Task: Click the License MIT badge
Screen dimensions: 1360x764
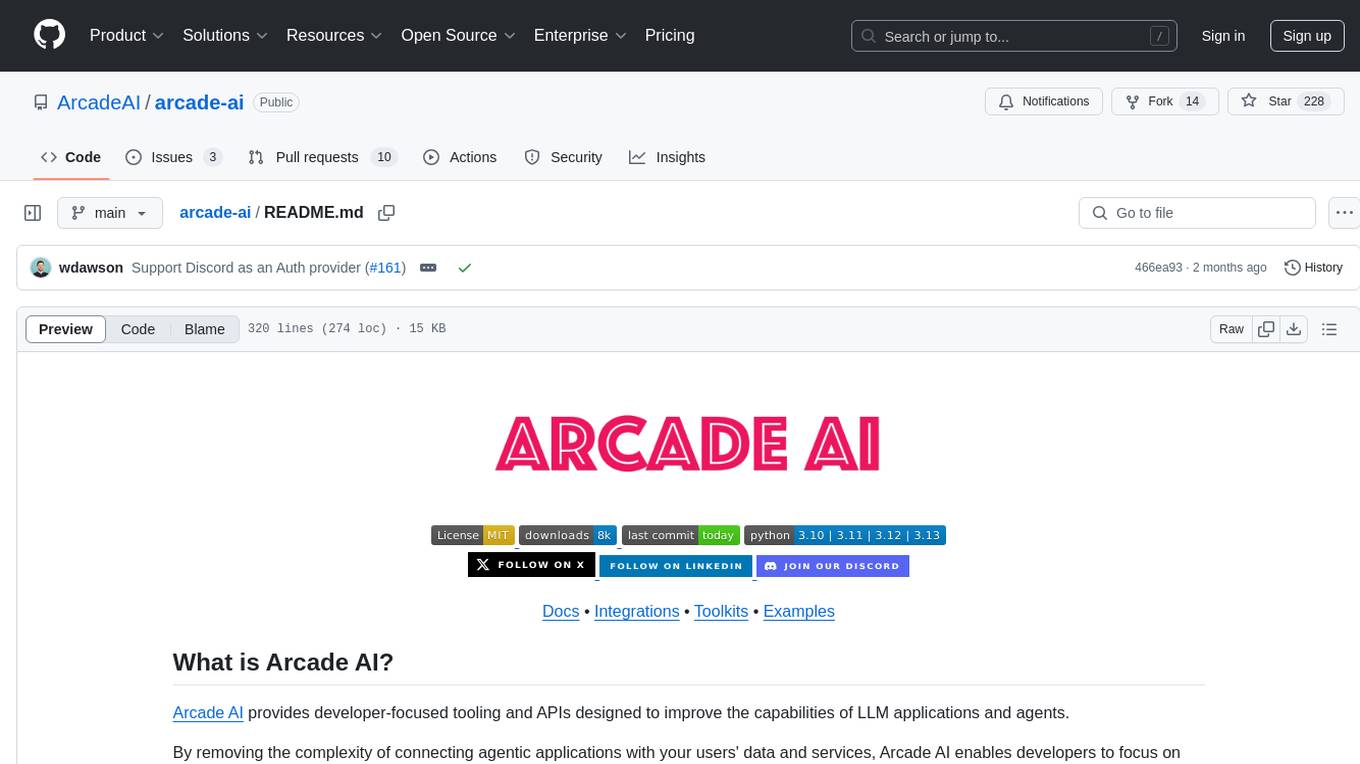Action: [x=473, y=535]
